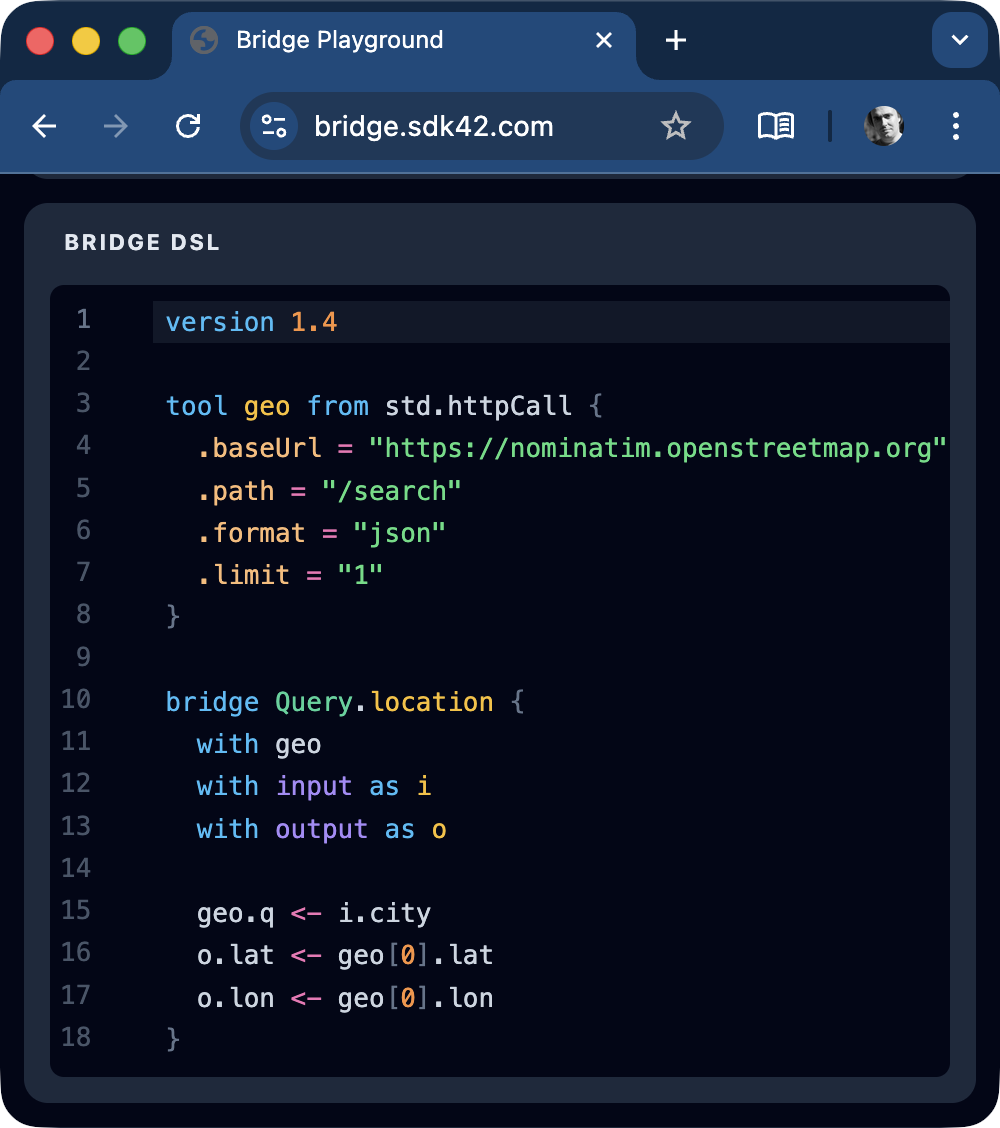Open the reading list sidebar icon

pos(775,126)
